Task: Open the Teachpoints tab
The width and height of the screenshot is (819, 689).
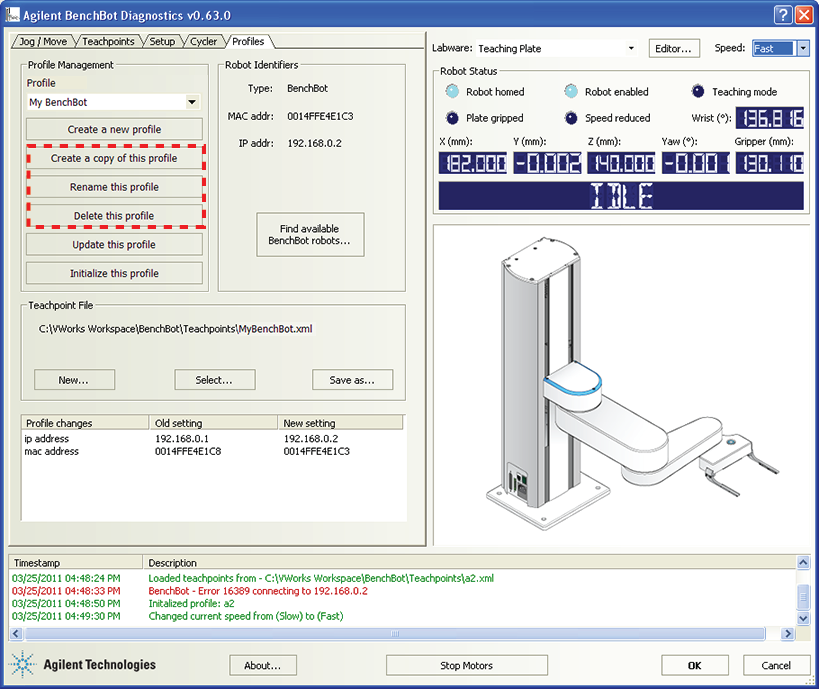Action: pos(108,42)
